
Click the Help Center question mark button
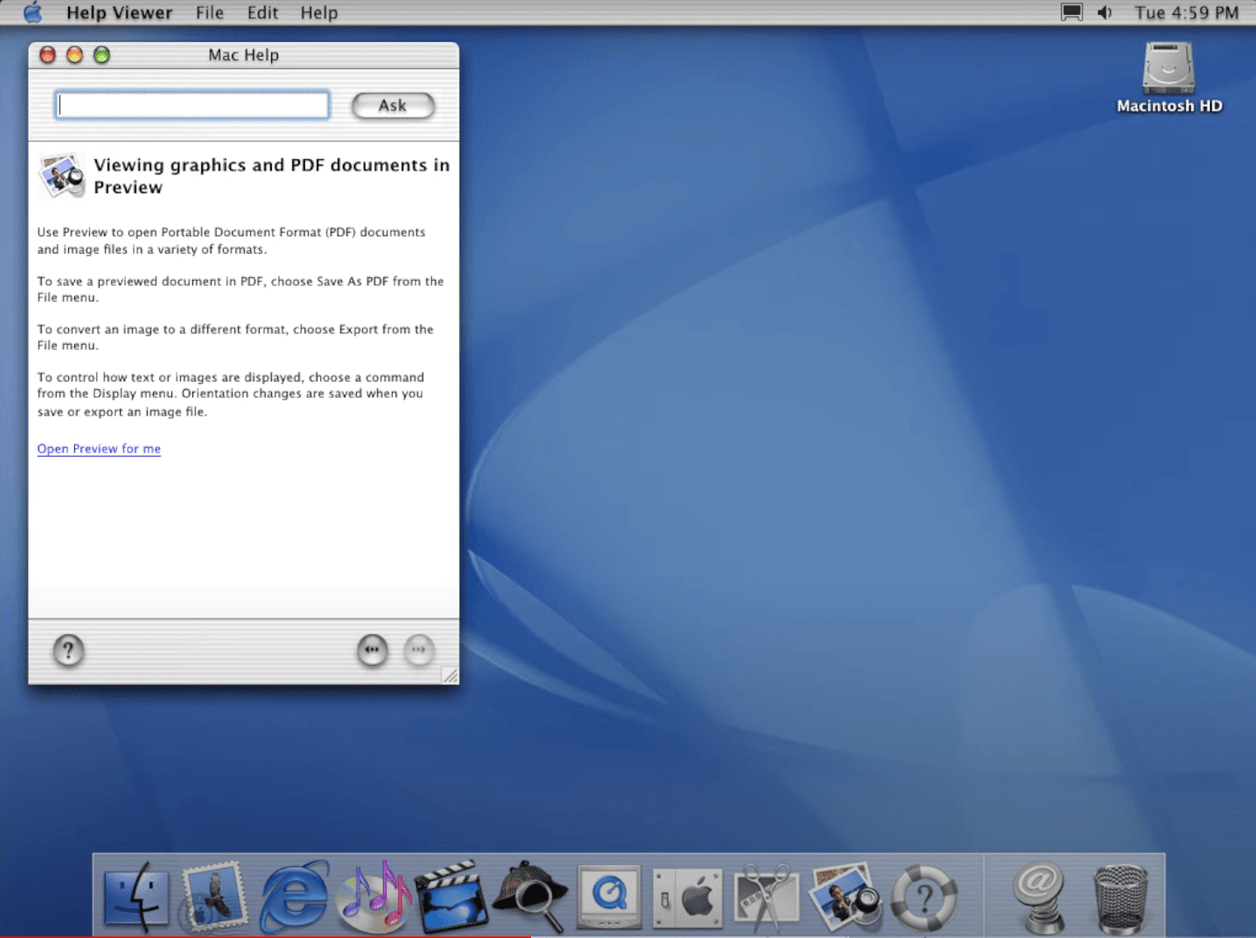coord(68,651)
